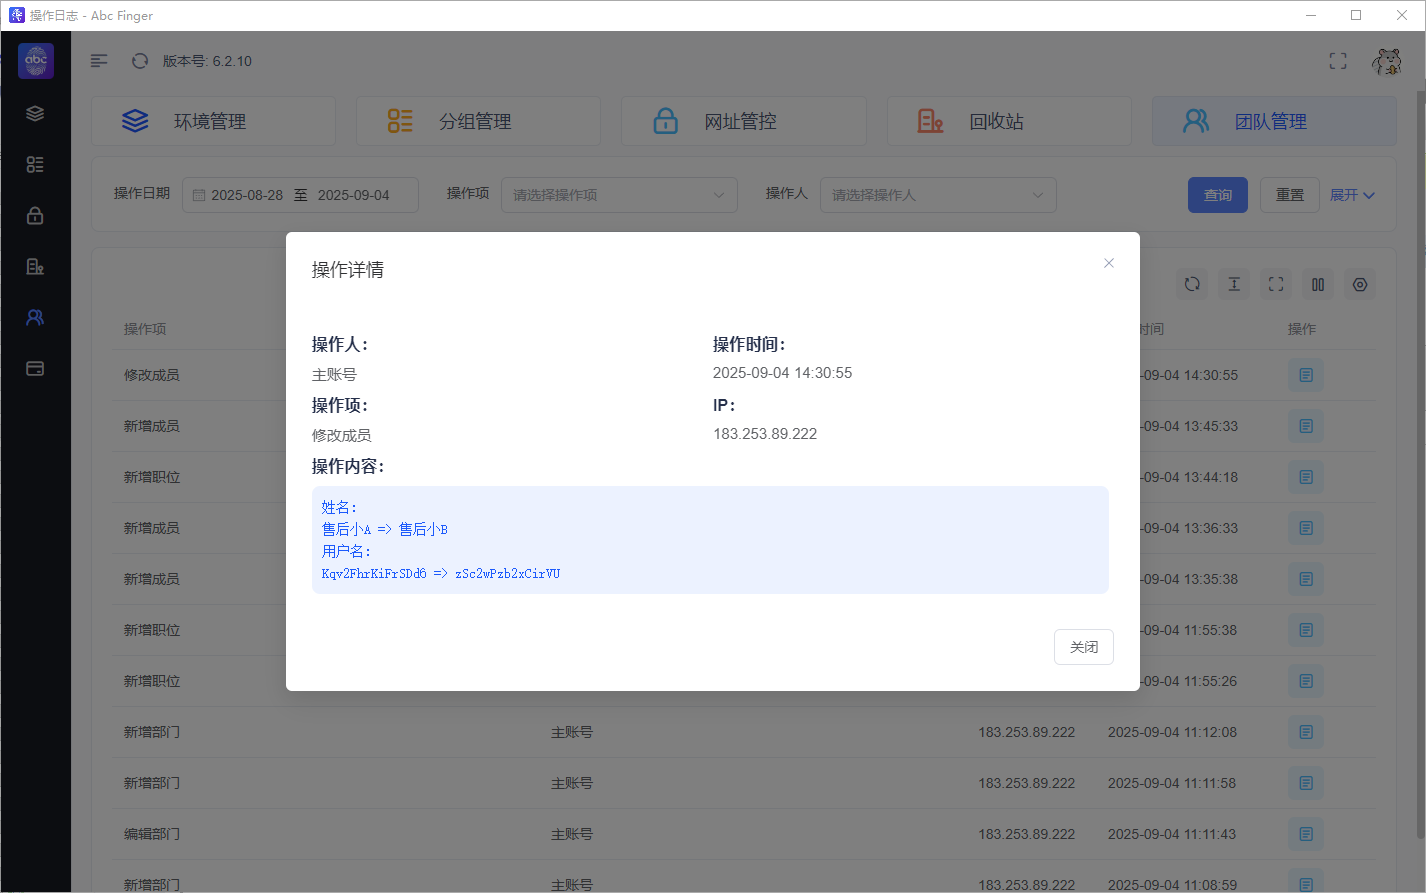The width and height of the screenshot is (1426, 893).
Task: Click the 操作项 column header
Action: click(145, 329)
